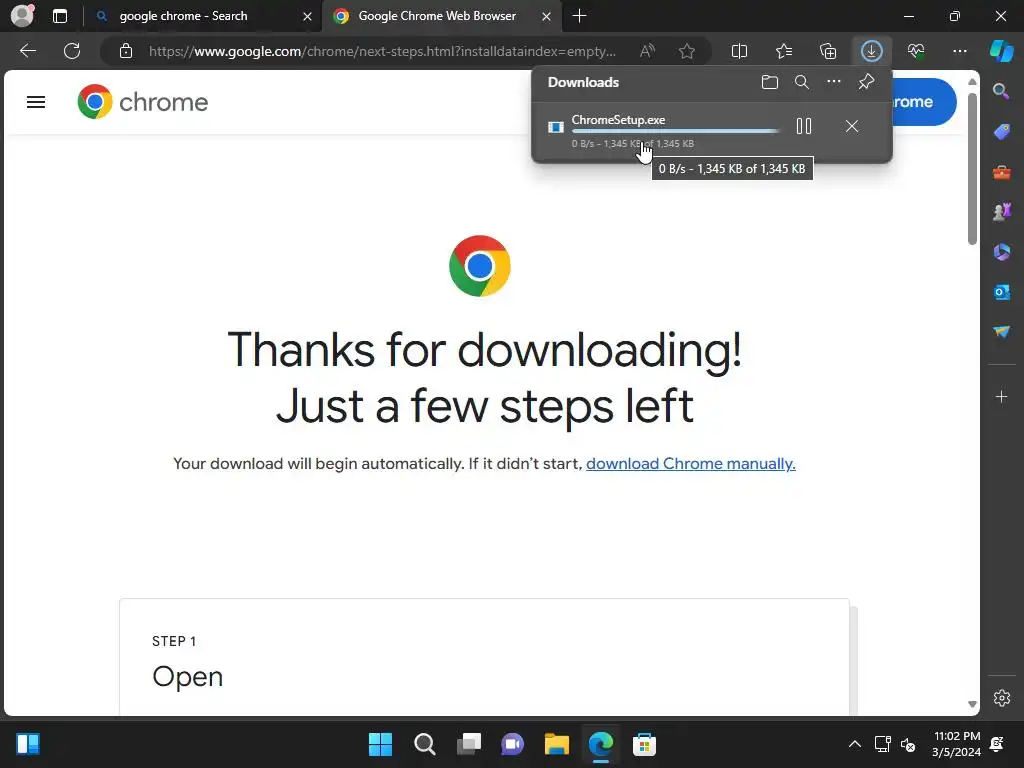The height and width of the screenshot is (768, 1024).
Task: Activate Read aloud icon in address bar
Action: (x=647, y=51)
